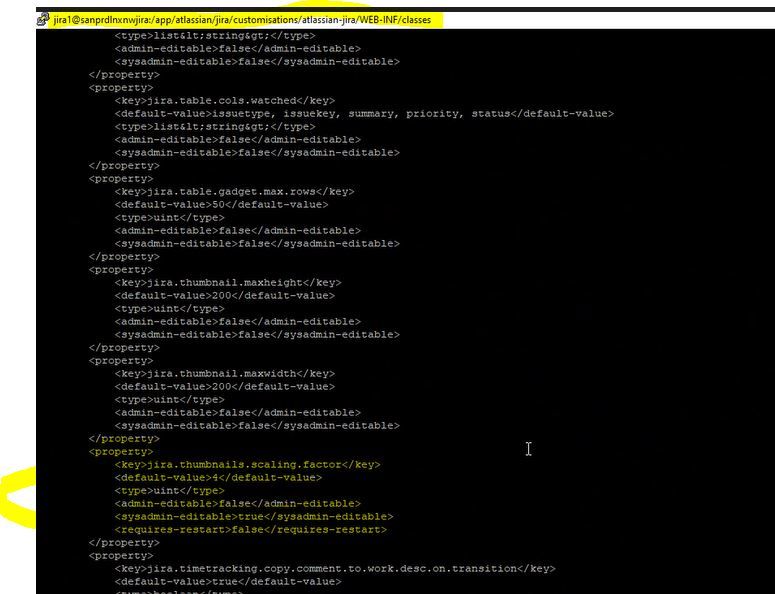Click the opening property tag highlighted in yellow

pos(121,452)
